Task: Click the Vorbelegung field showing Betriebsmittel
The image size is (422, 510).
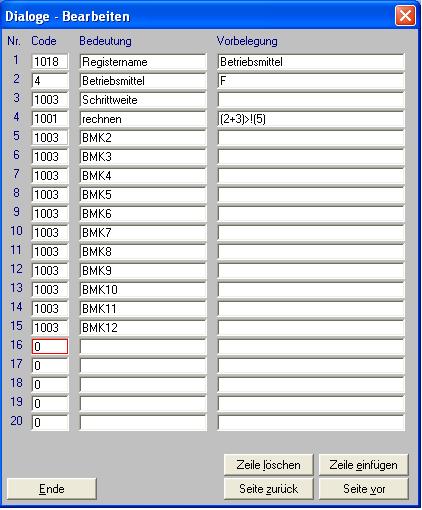Action: [x=311, y=62]
